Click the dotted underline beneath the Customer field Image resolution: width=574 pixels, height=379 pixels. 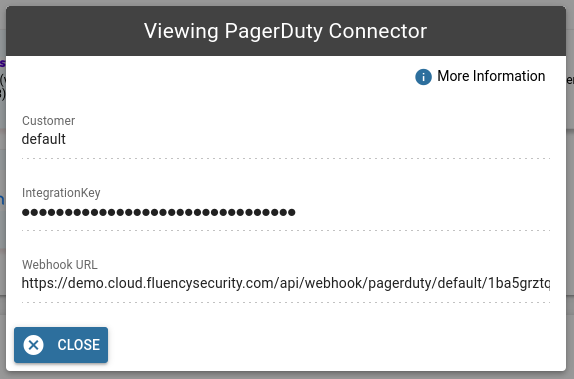pos(286,159)
